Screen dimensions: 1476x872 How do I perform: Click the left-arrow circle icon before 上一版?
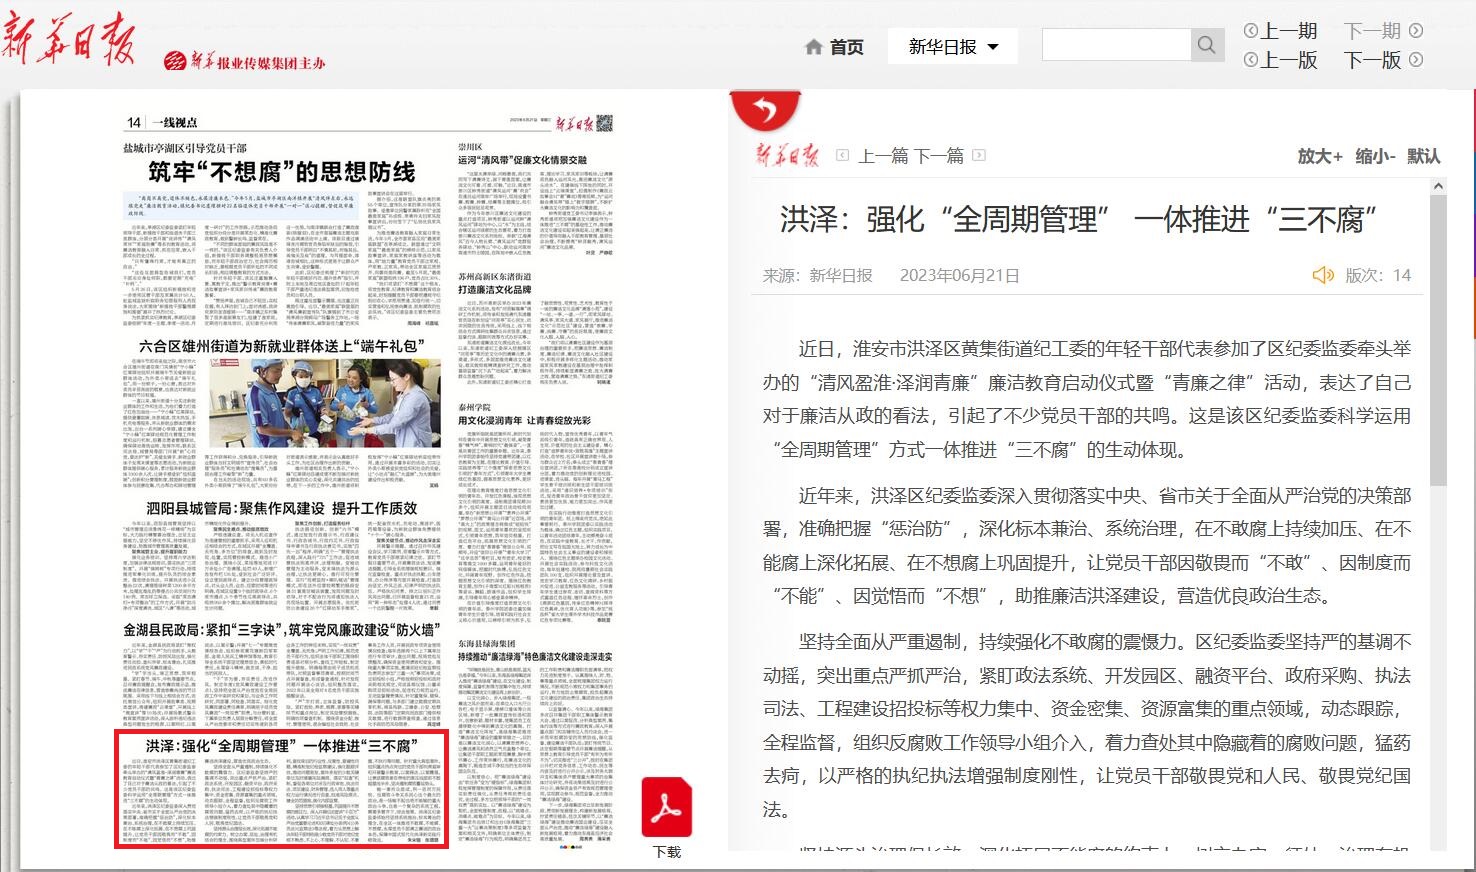tap(1250, 60)
